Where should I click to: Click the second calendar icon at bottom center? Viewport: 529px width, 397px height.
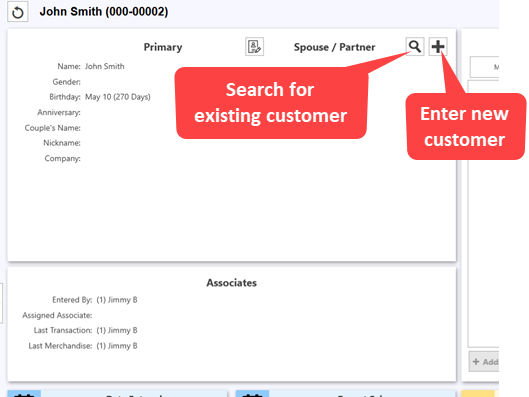tap(252, 394)
